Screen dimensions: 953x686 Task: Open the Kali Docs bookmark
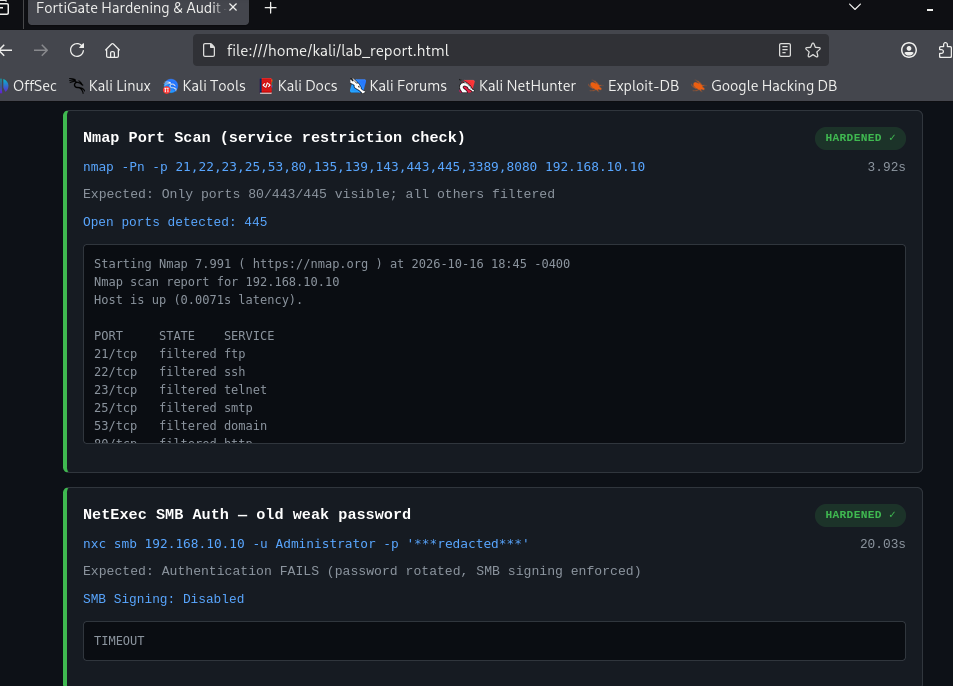[298, 86]
